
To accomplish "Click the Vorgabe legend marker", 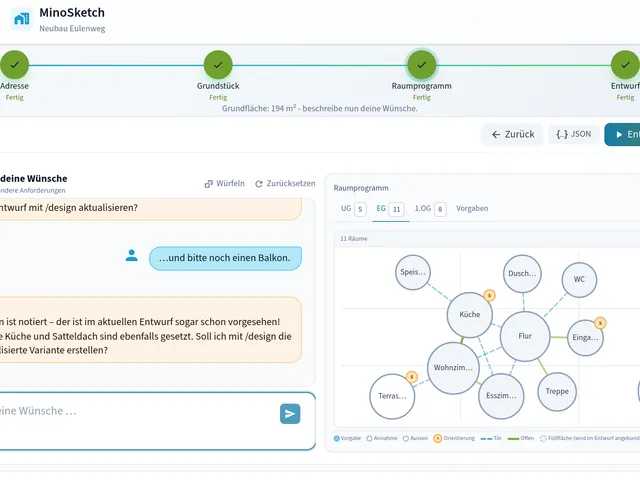I will (x=337, y=438).
